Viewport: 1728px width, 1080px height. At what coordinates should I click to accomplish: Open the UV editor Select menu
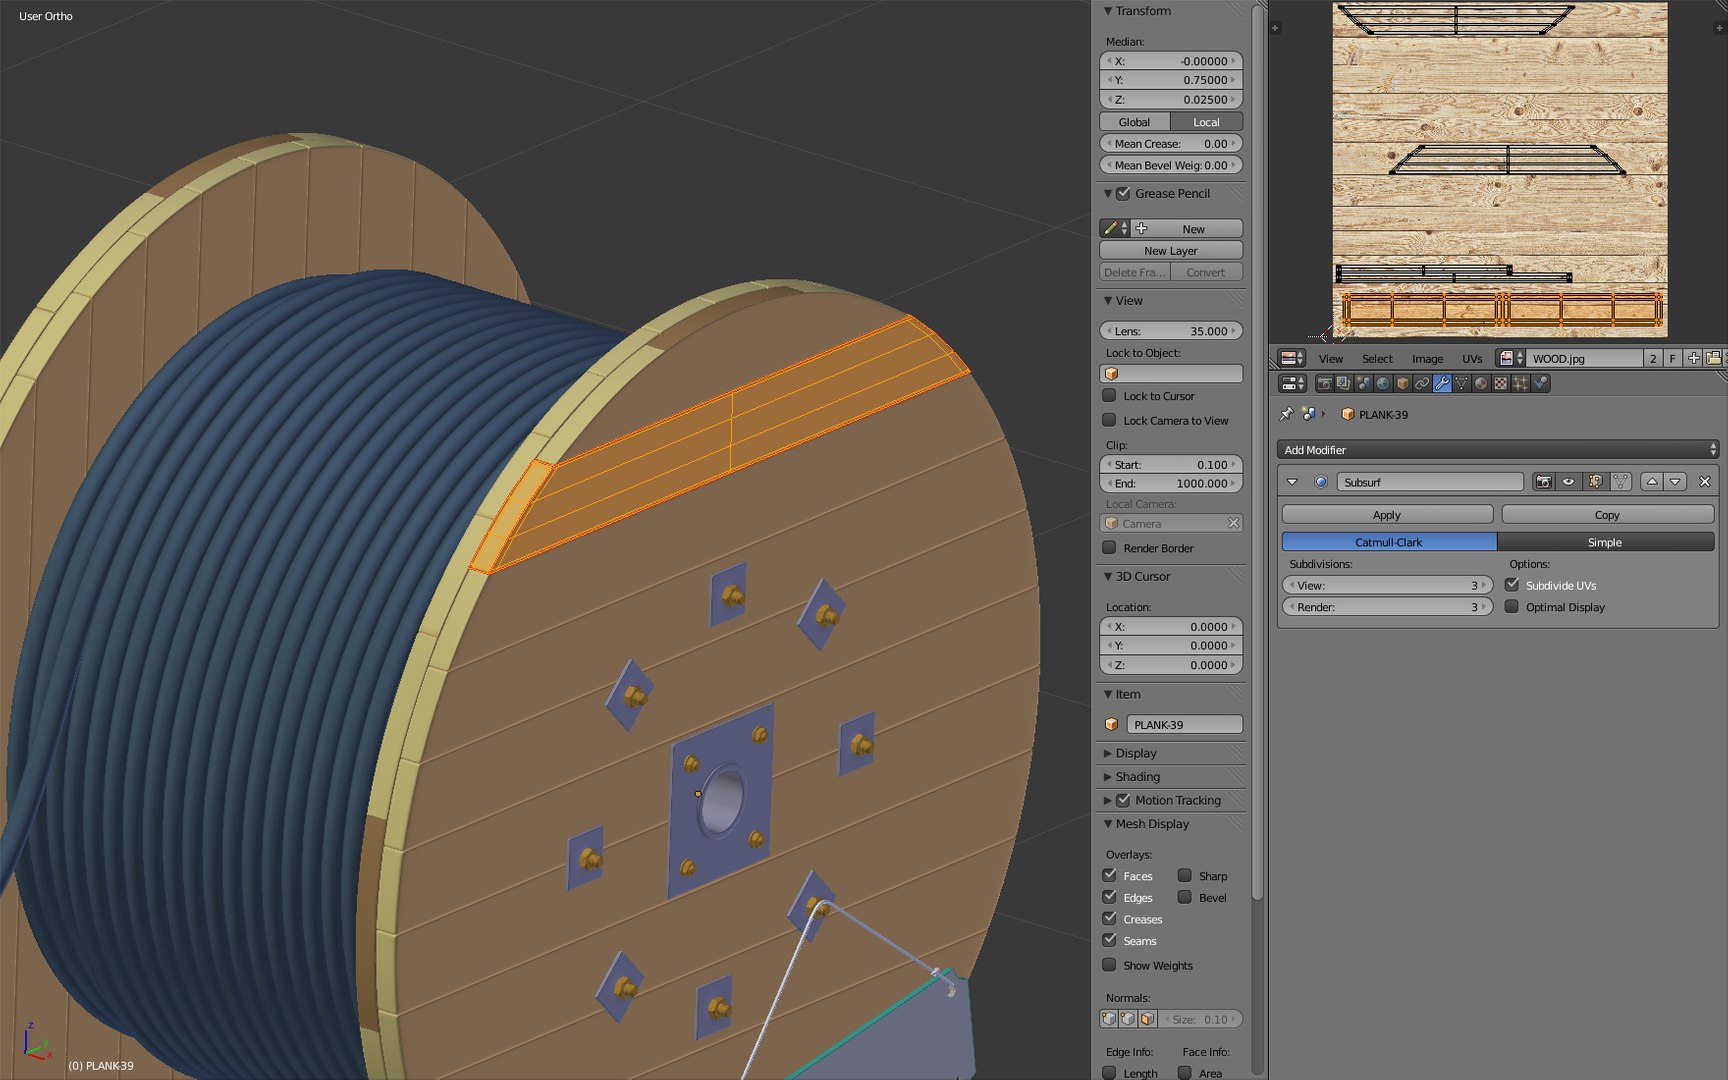tap(1377, 359)
